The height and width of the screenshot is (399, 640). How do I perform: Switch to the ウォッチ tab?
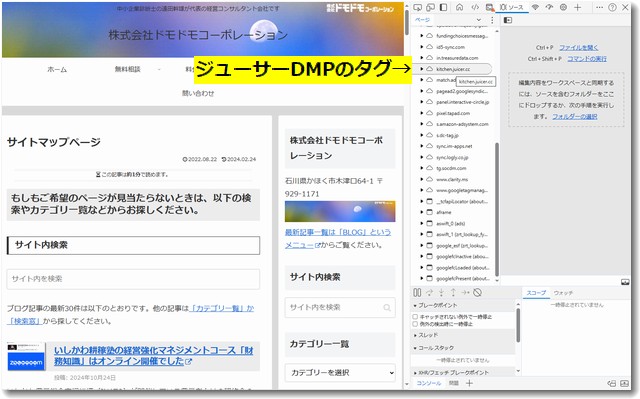(563, 293)
